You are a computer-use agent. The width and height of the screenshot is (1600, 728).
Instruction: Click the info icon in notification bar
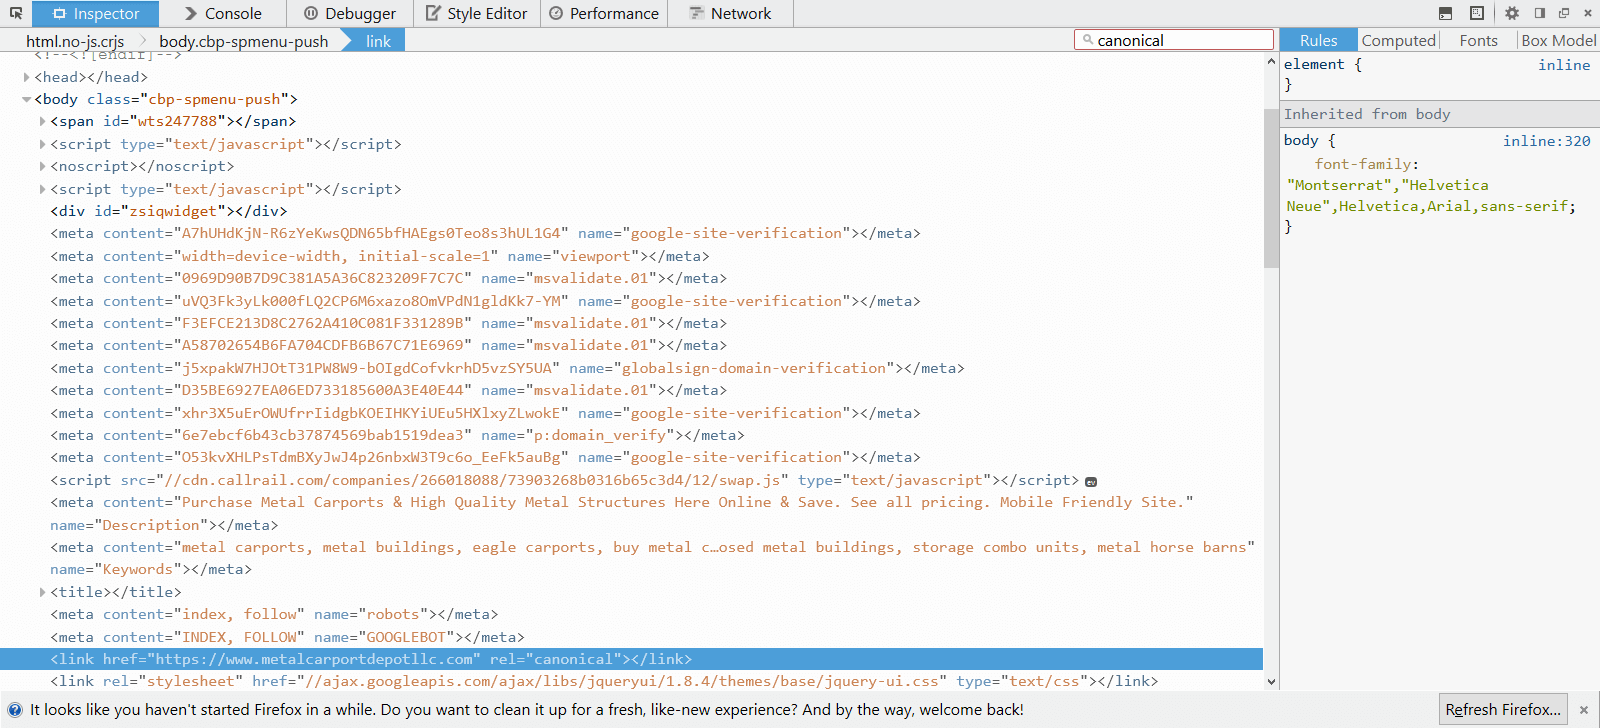[15, 710]
